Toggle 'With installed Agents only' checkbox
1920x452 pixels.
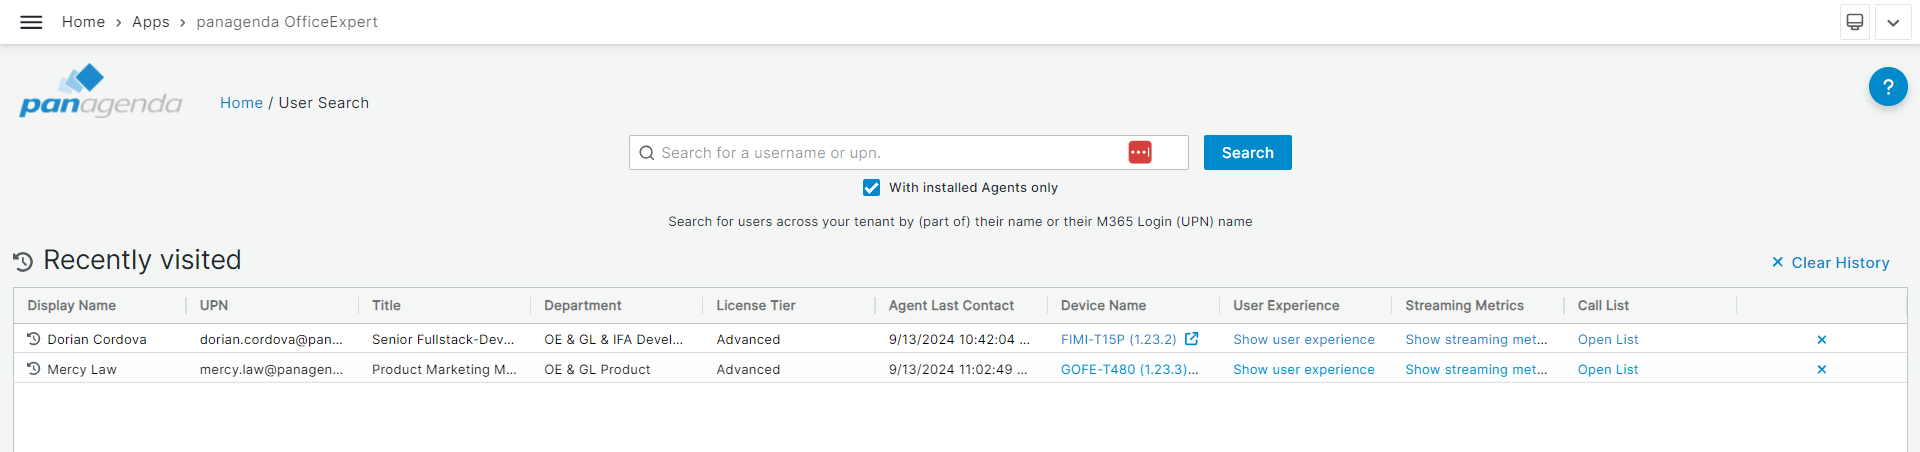[872, 187]
